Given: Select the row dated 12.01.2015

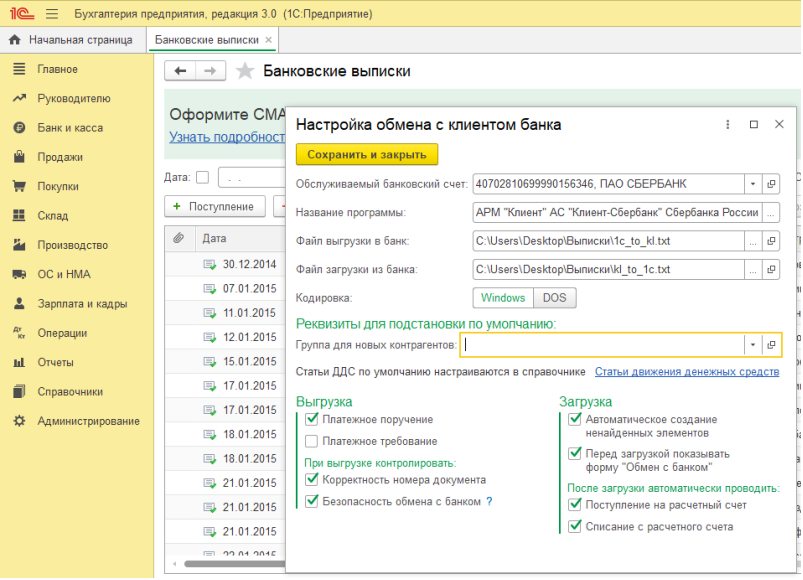Looking at the screenshot, I should [225, 338].
